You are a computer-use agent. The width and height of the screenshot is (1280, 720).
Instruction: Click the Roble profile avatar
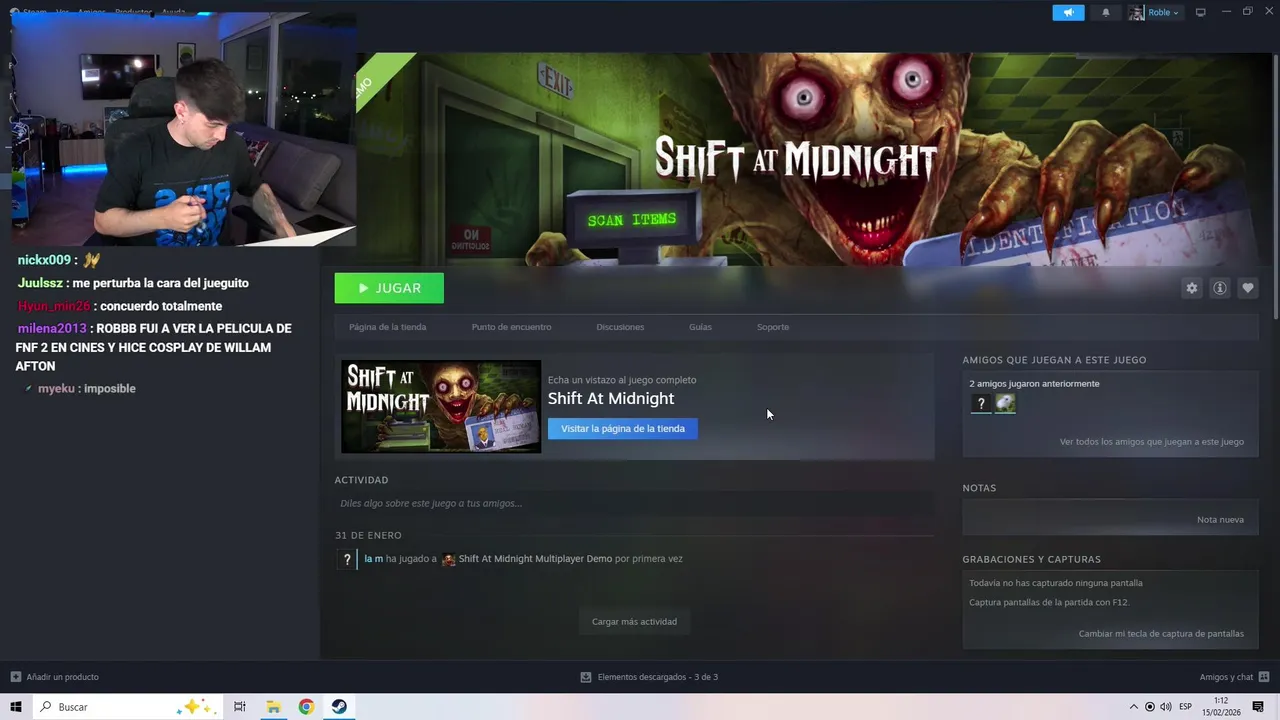coord(1136,12)
